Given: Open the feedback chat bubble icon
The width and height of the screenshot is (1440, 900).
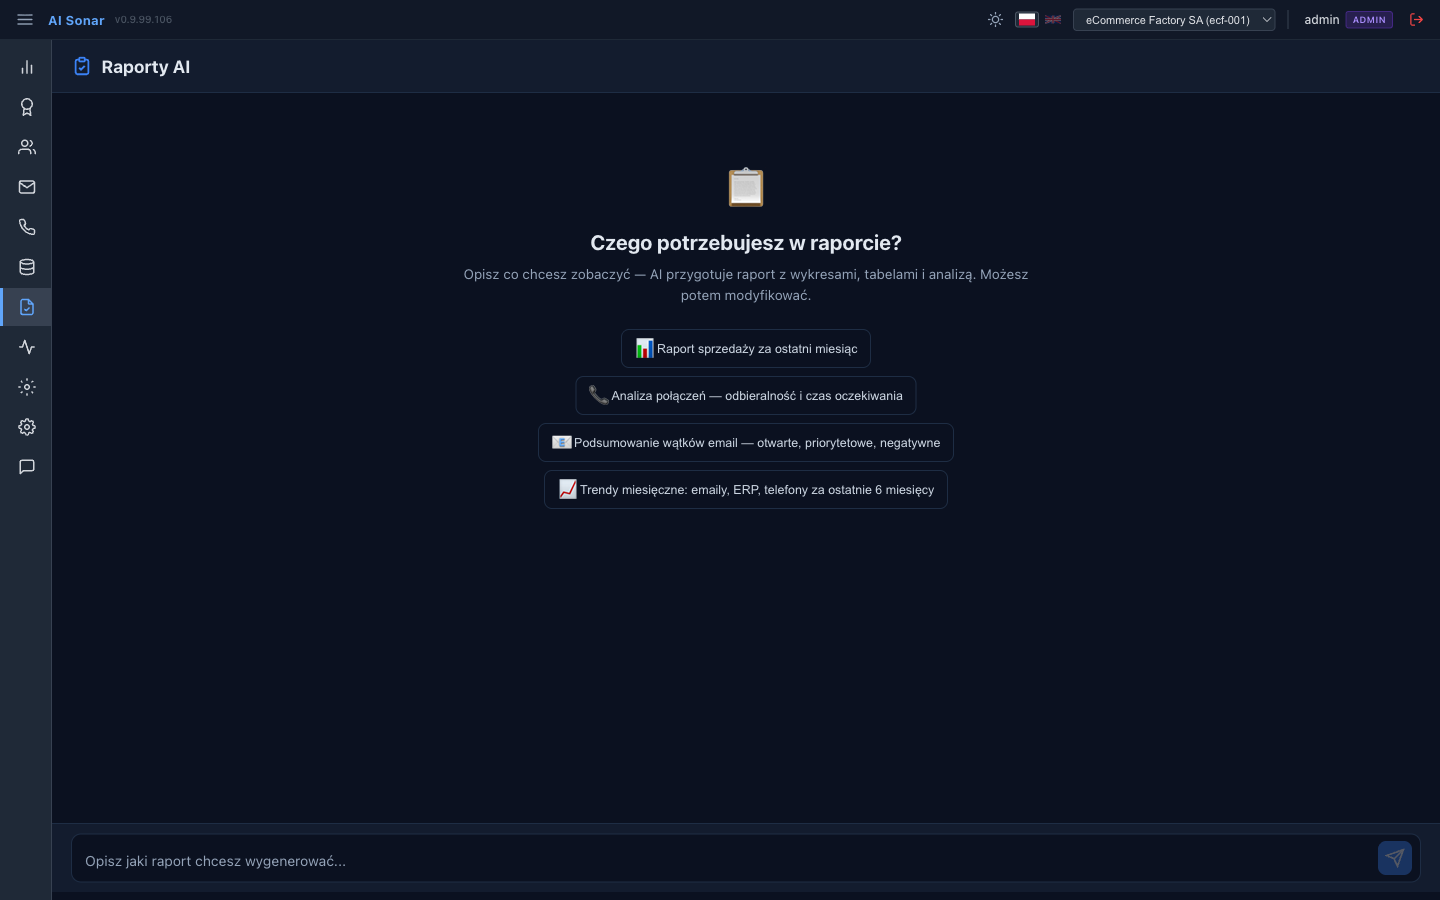Looking at the screenshot, I should pos(27,467).
